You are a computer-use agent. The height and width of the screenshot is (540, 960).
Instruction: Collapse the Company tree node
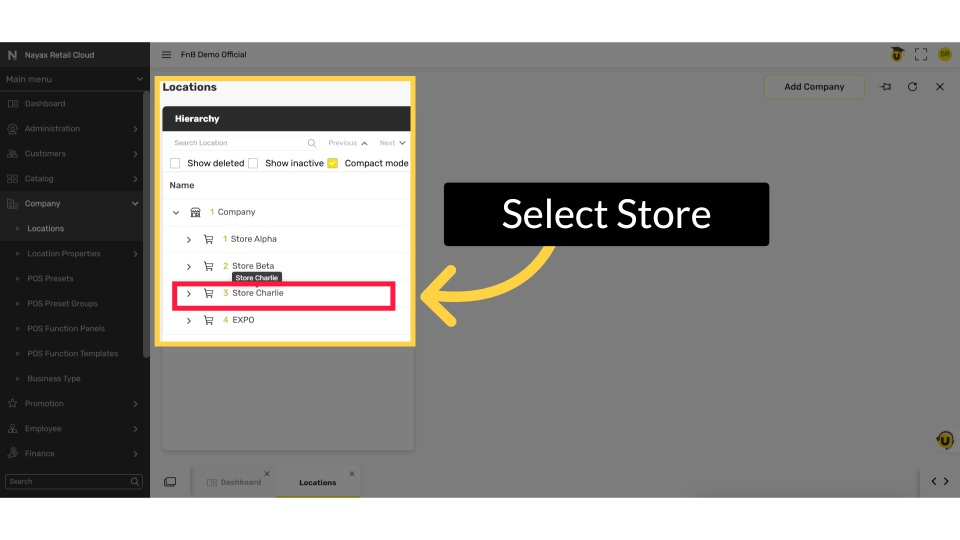pyautogui.click(x=176, y=212)
